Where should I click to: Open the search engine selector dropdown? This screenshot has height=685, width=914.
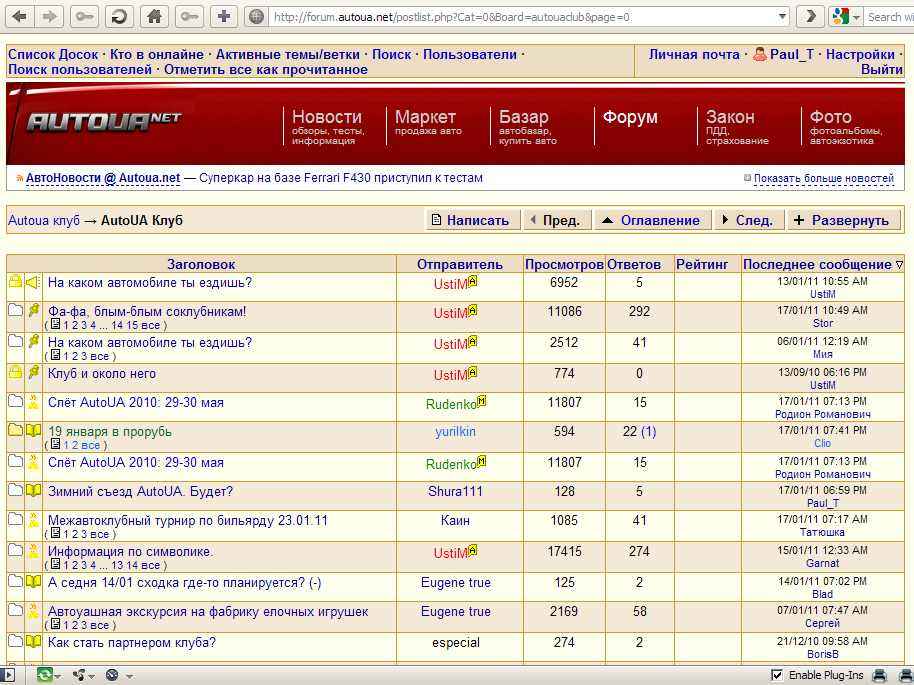(x=843, y=16)
